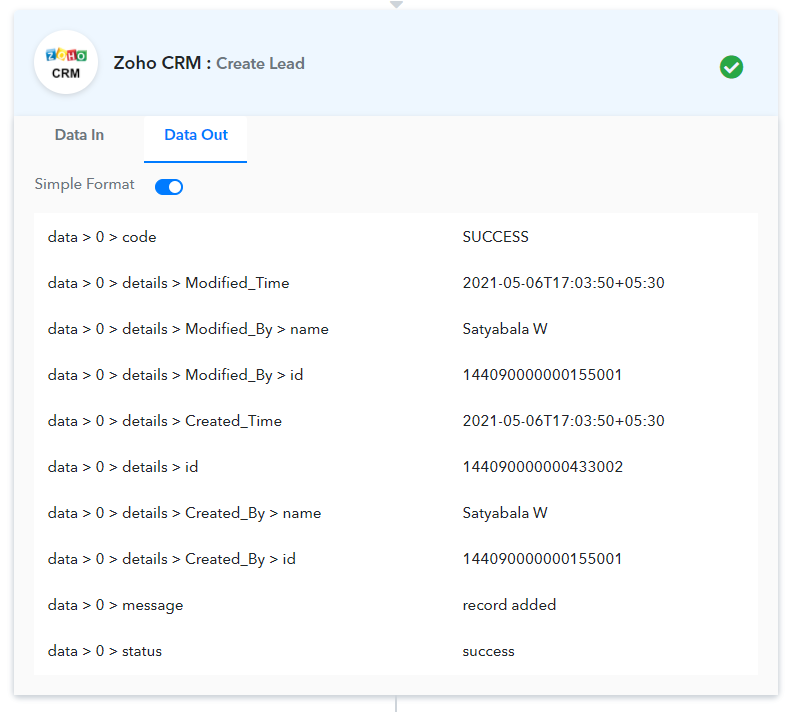The image size is (793, 712).
Task: Click 'details > Created_By > id' key
Action: [x=171, y=559]
